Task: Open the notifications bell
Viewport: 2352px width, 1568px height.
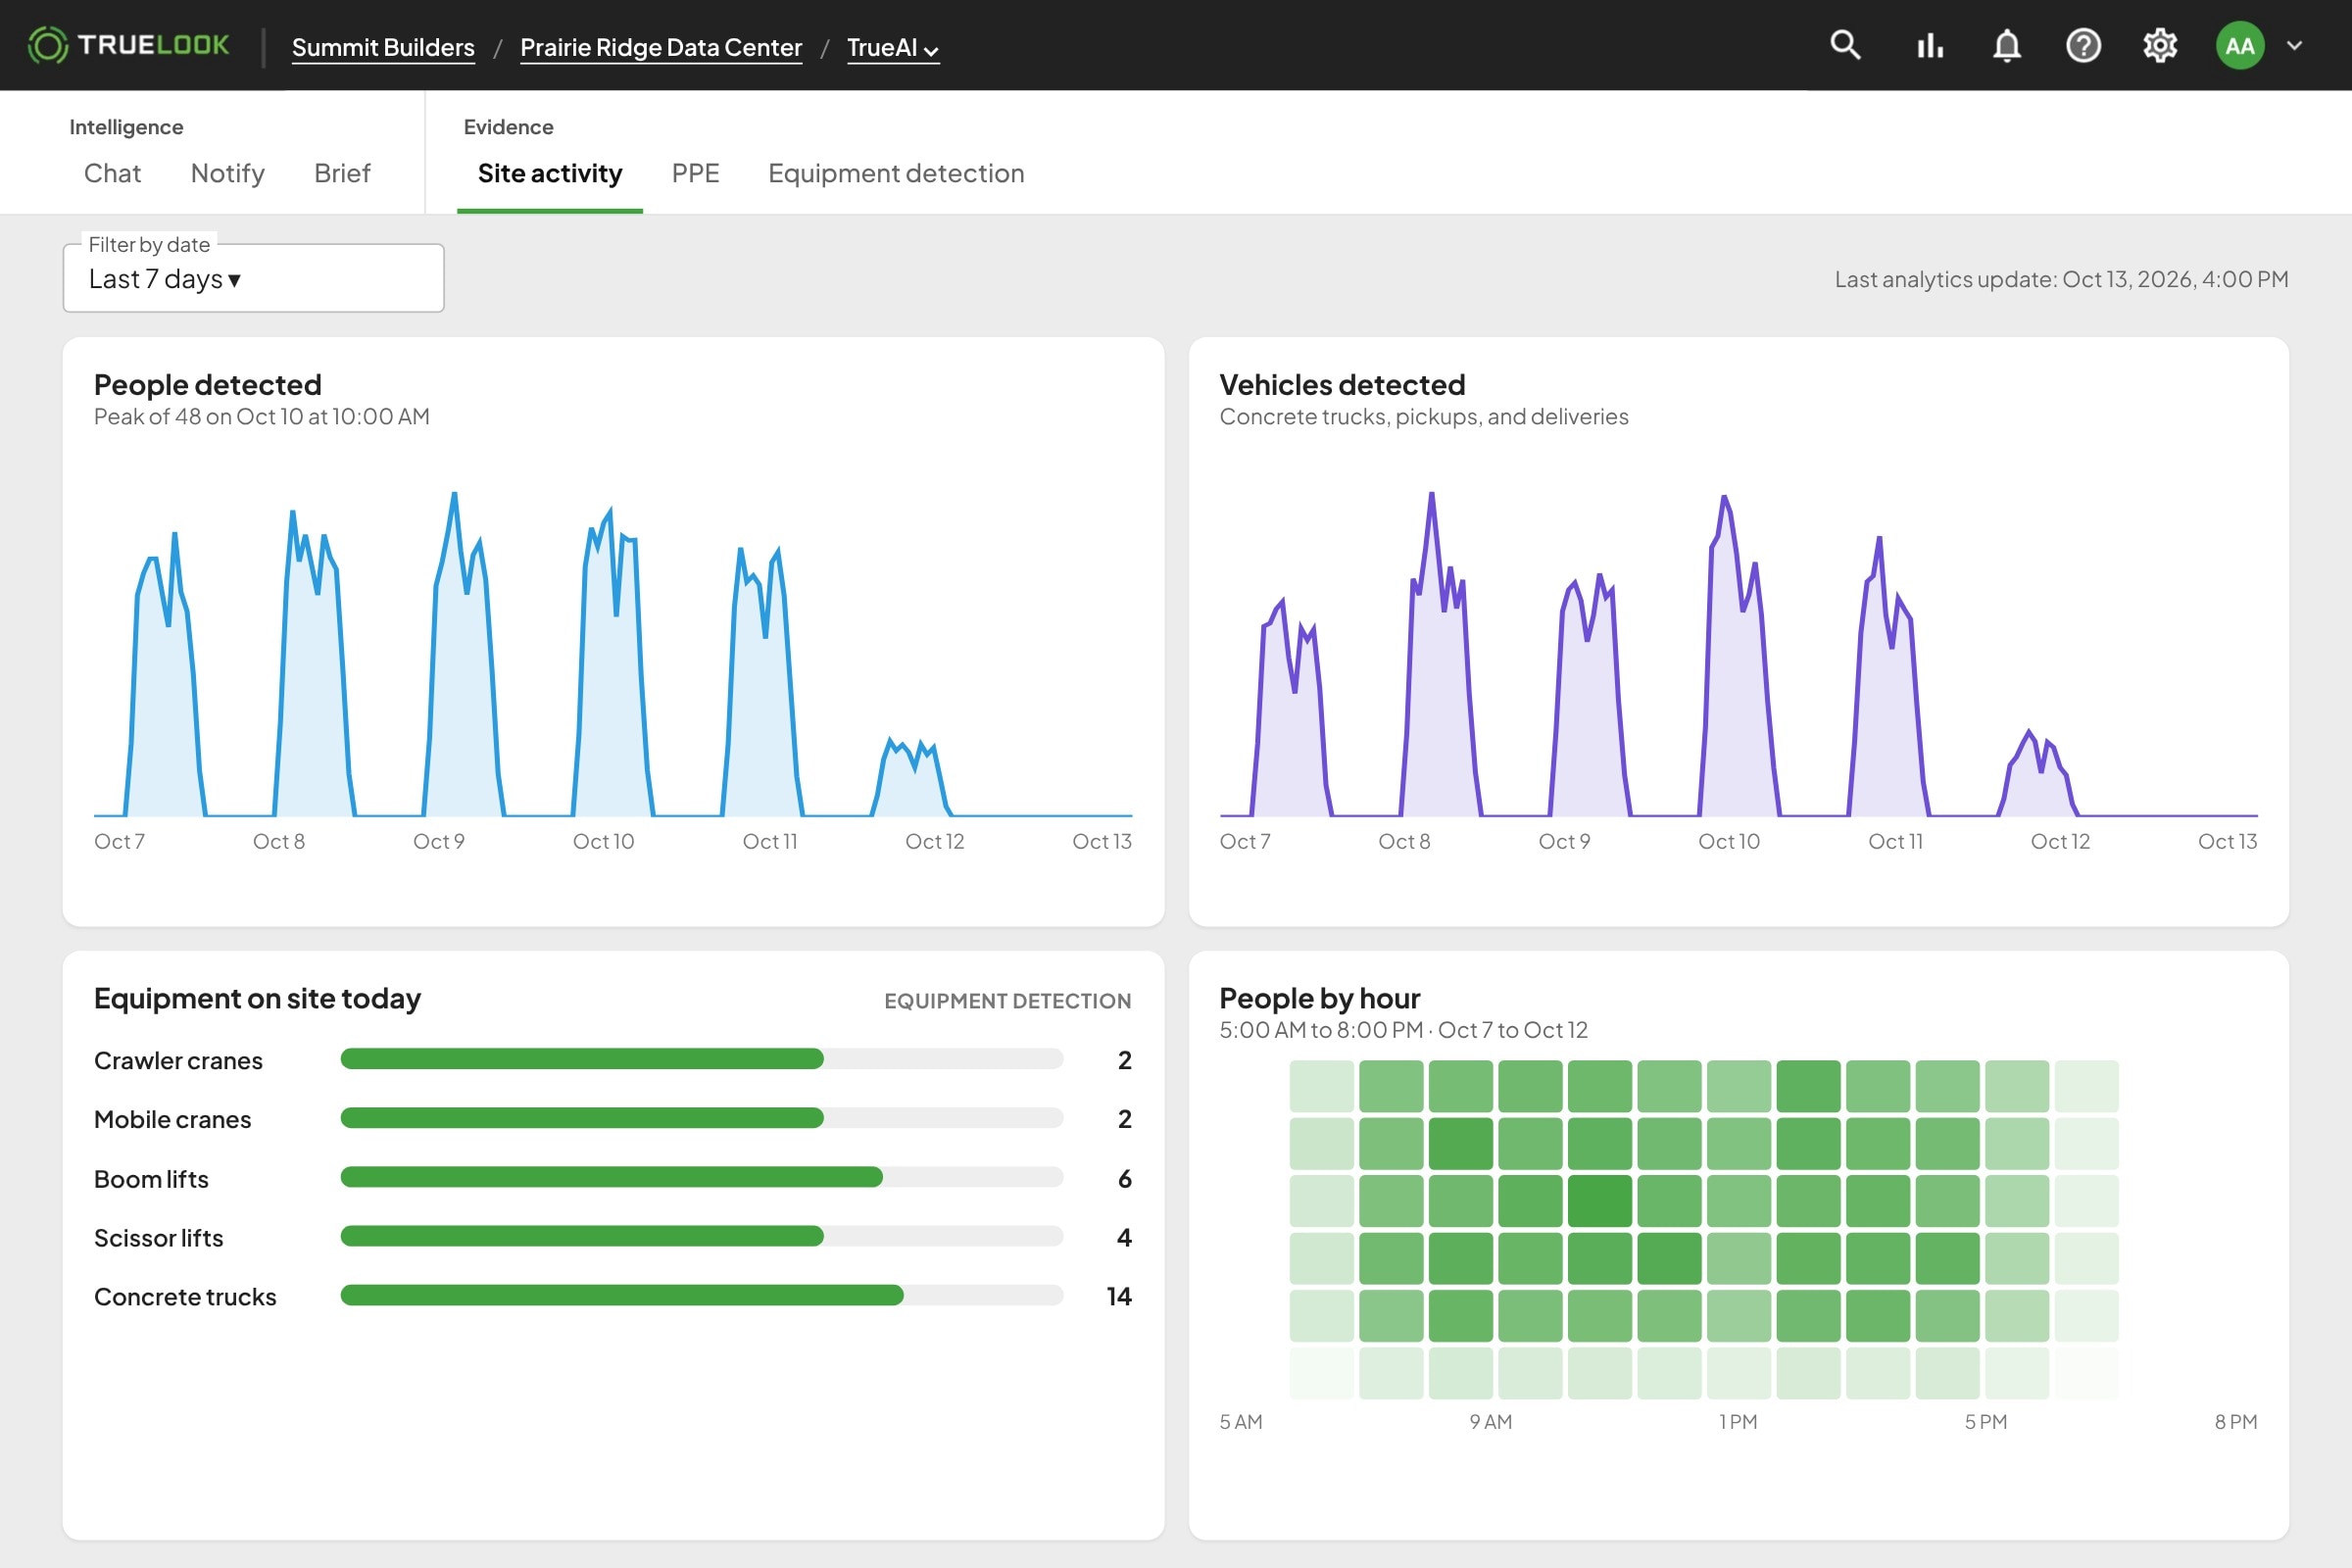Action: [x=2007, y=45]
